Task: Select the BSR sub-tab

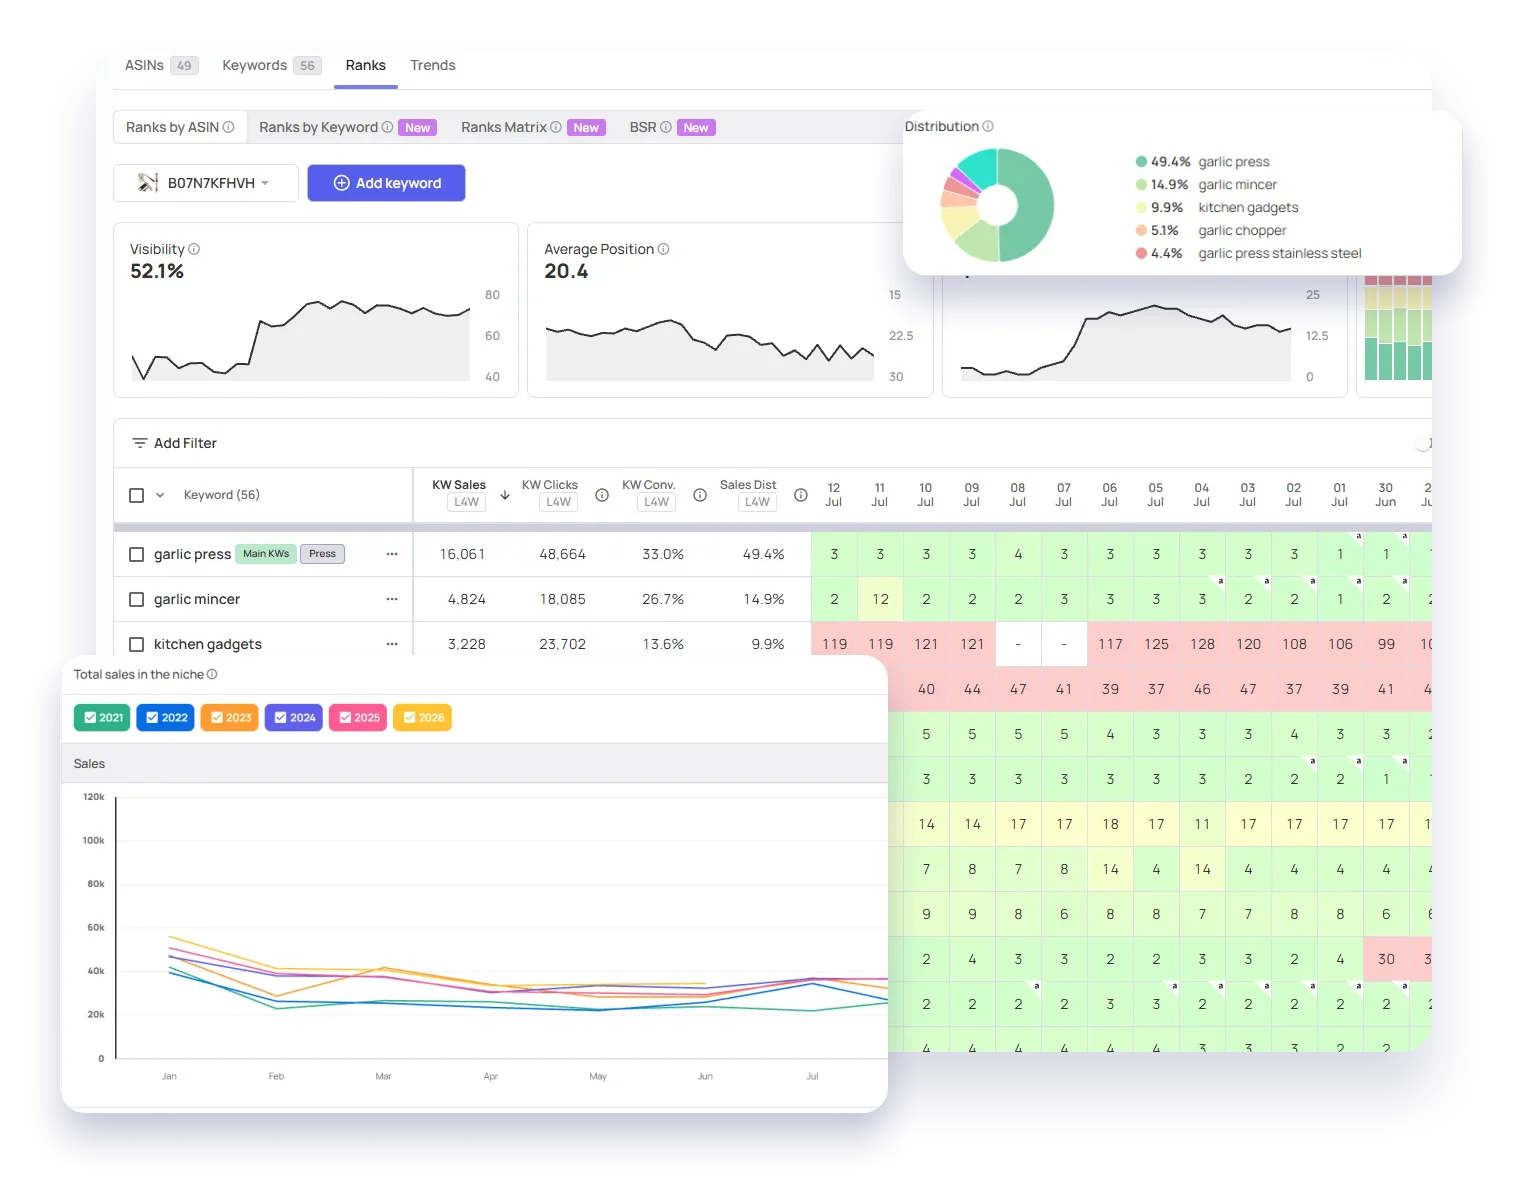Action: pyautogui.click(x=672, y=127)
